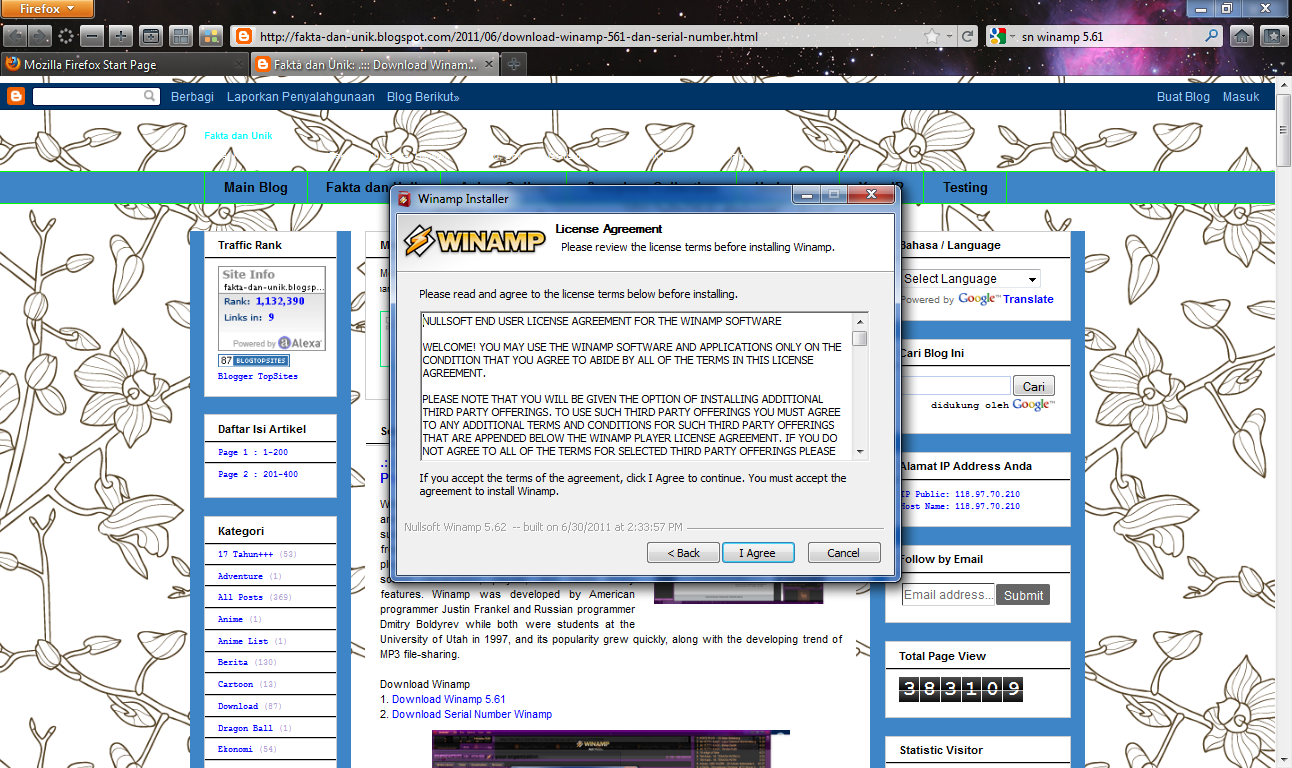Image resolution: width=1292 pixels, height=768 pixels.
Task: Open Download Winamp 5.61 link
Action: (x=449, y=699)
